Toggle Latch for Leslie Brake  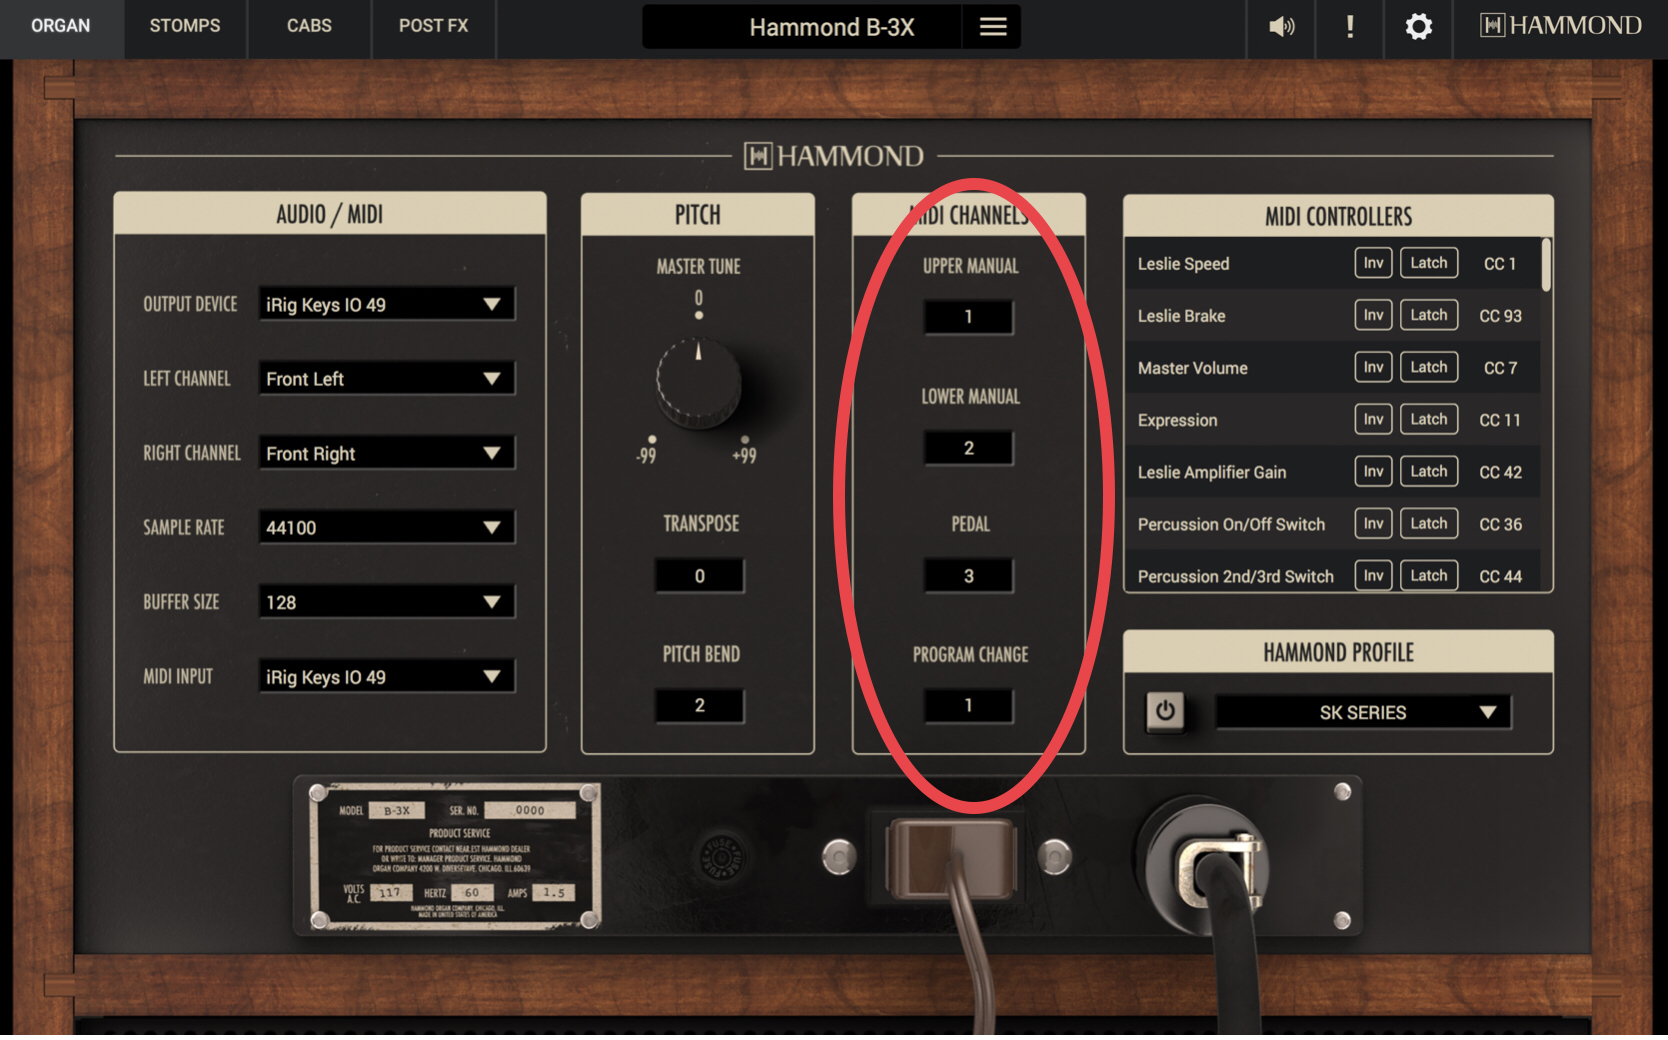(1428, 315)
